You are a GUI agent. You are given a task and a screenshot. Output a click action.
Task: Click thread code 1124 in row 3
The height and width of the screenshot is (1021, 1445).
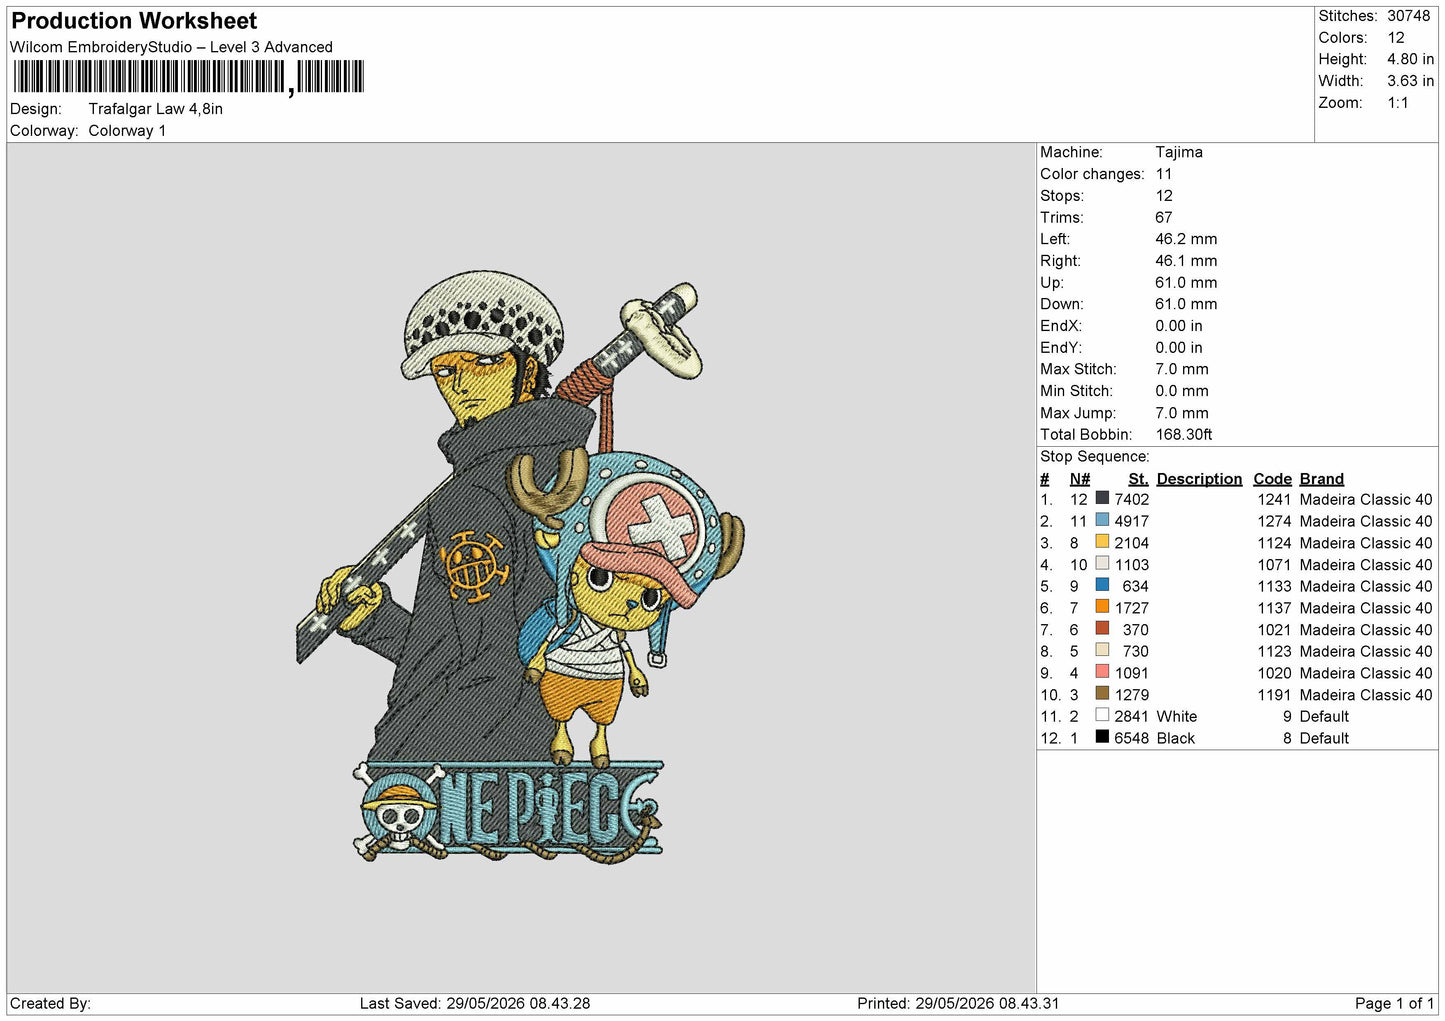(1274, 543)
